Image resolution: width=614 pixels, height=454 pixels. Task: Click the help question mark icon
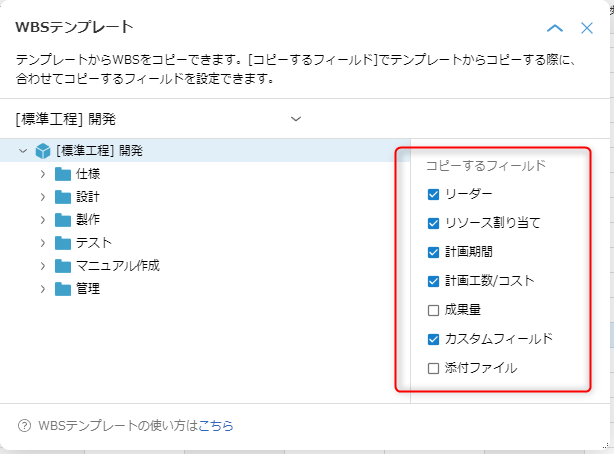pos(24,426)
